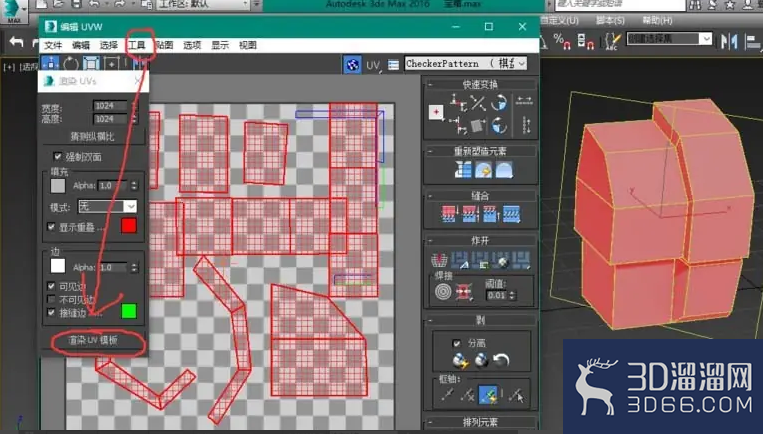Open the 选择 menu in Edit UVW
763x434 pixels.
click(109, 45)
